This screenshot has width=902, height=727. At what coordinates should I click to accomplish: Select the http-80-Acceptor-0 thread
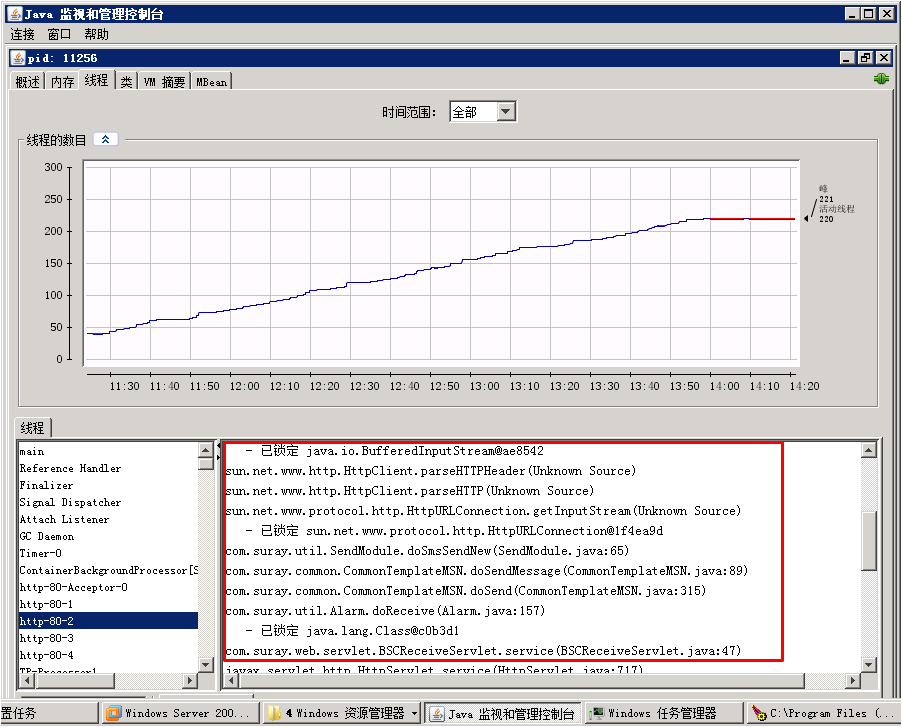(108, 587)
